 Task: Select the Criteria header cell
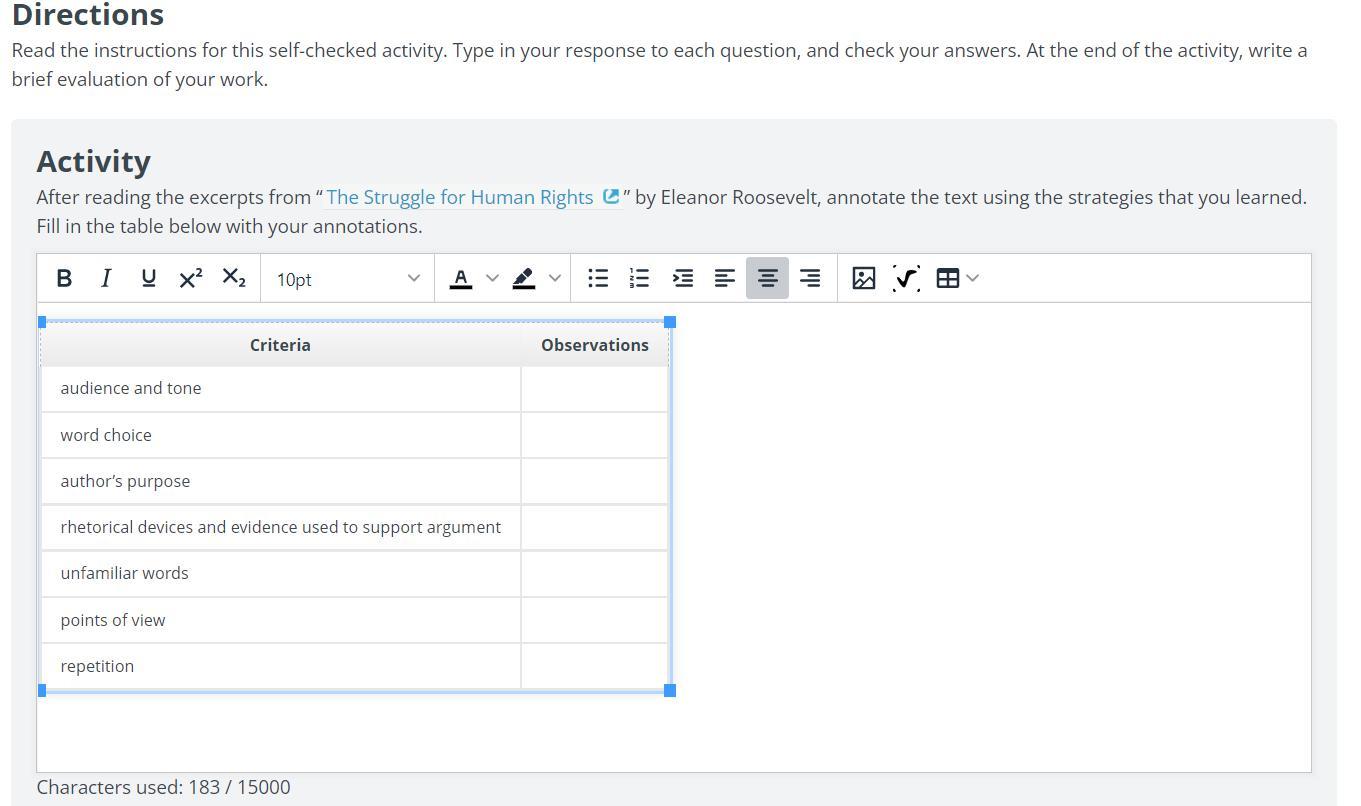(x=280, y=345)
